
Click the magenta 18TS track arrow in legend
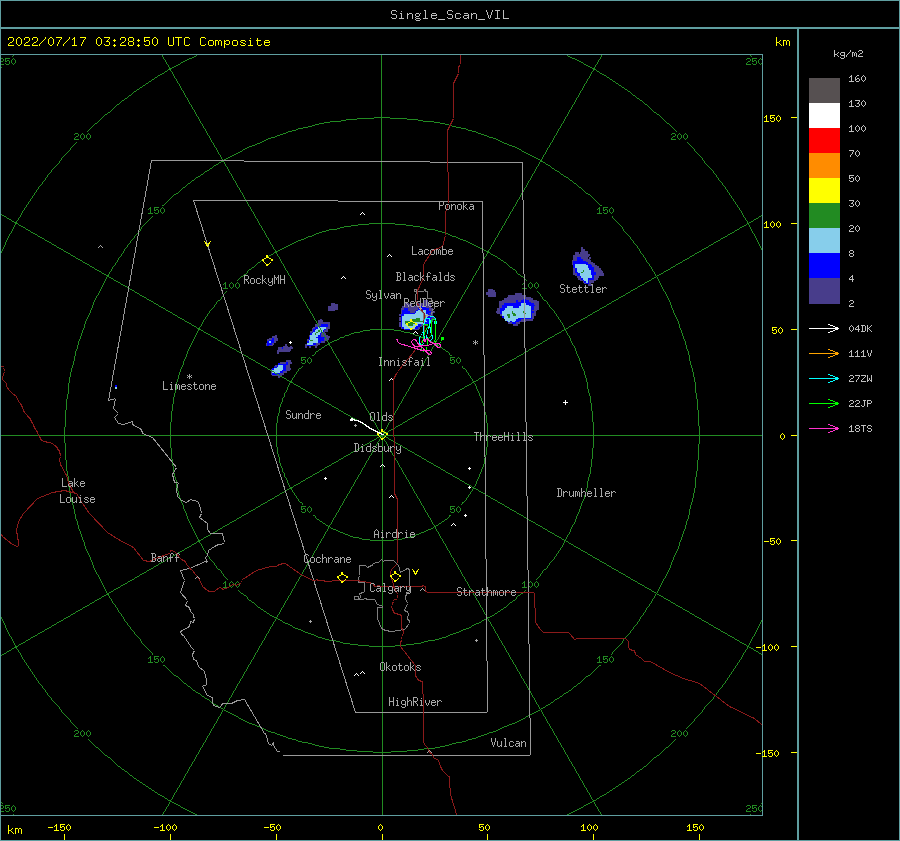[824, 428]
